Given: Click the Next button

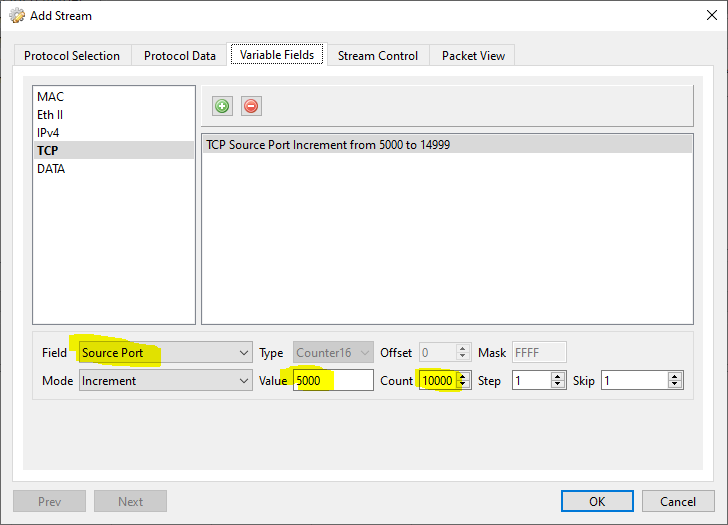Looking at the screenshot, I should coord(130,501).
